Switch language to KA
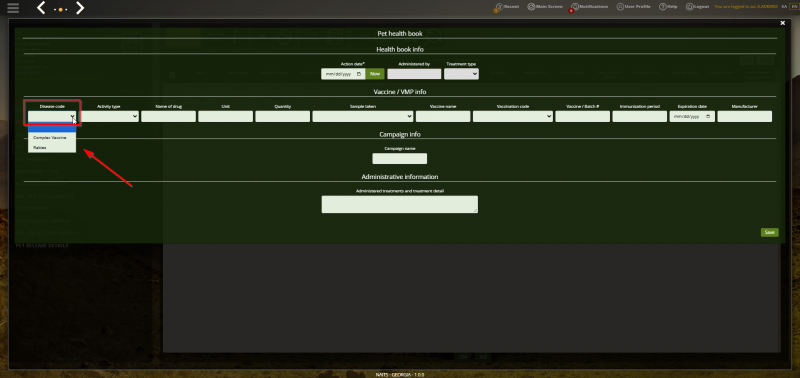Viewport: 800px width, 378px height. 784,7
